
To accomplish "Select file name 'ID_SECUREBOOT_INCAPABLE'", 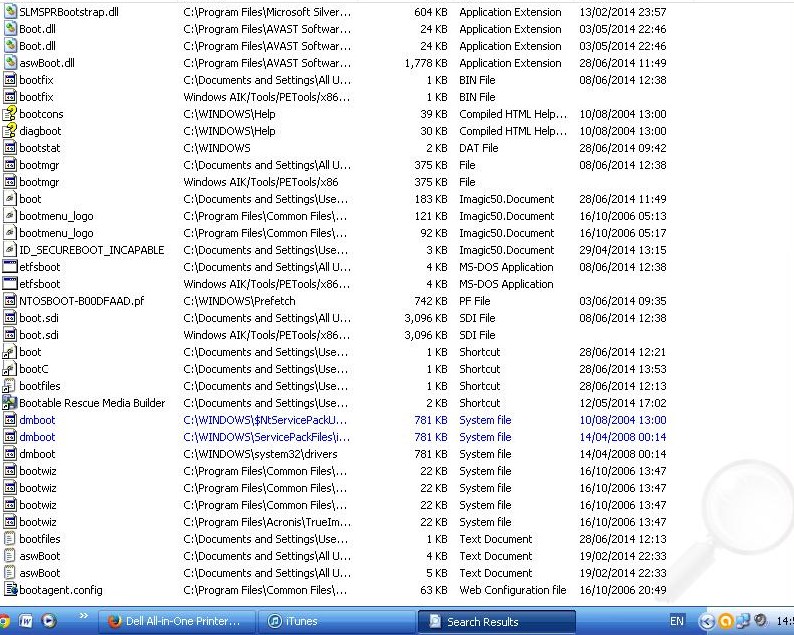I will point(92,250).
